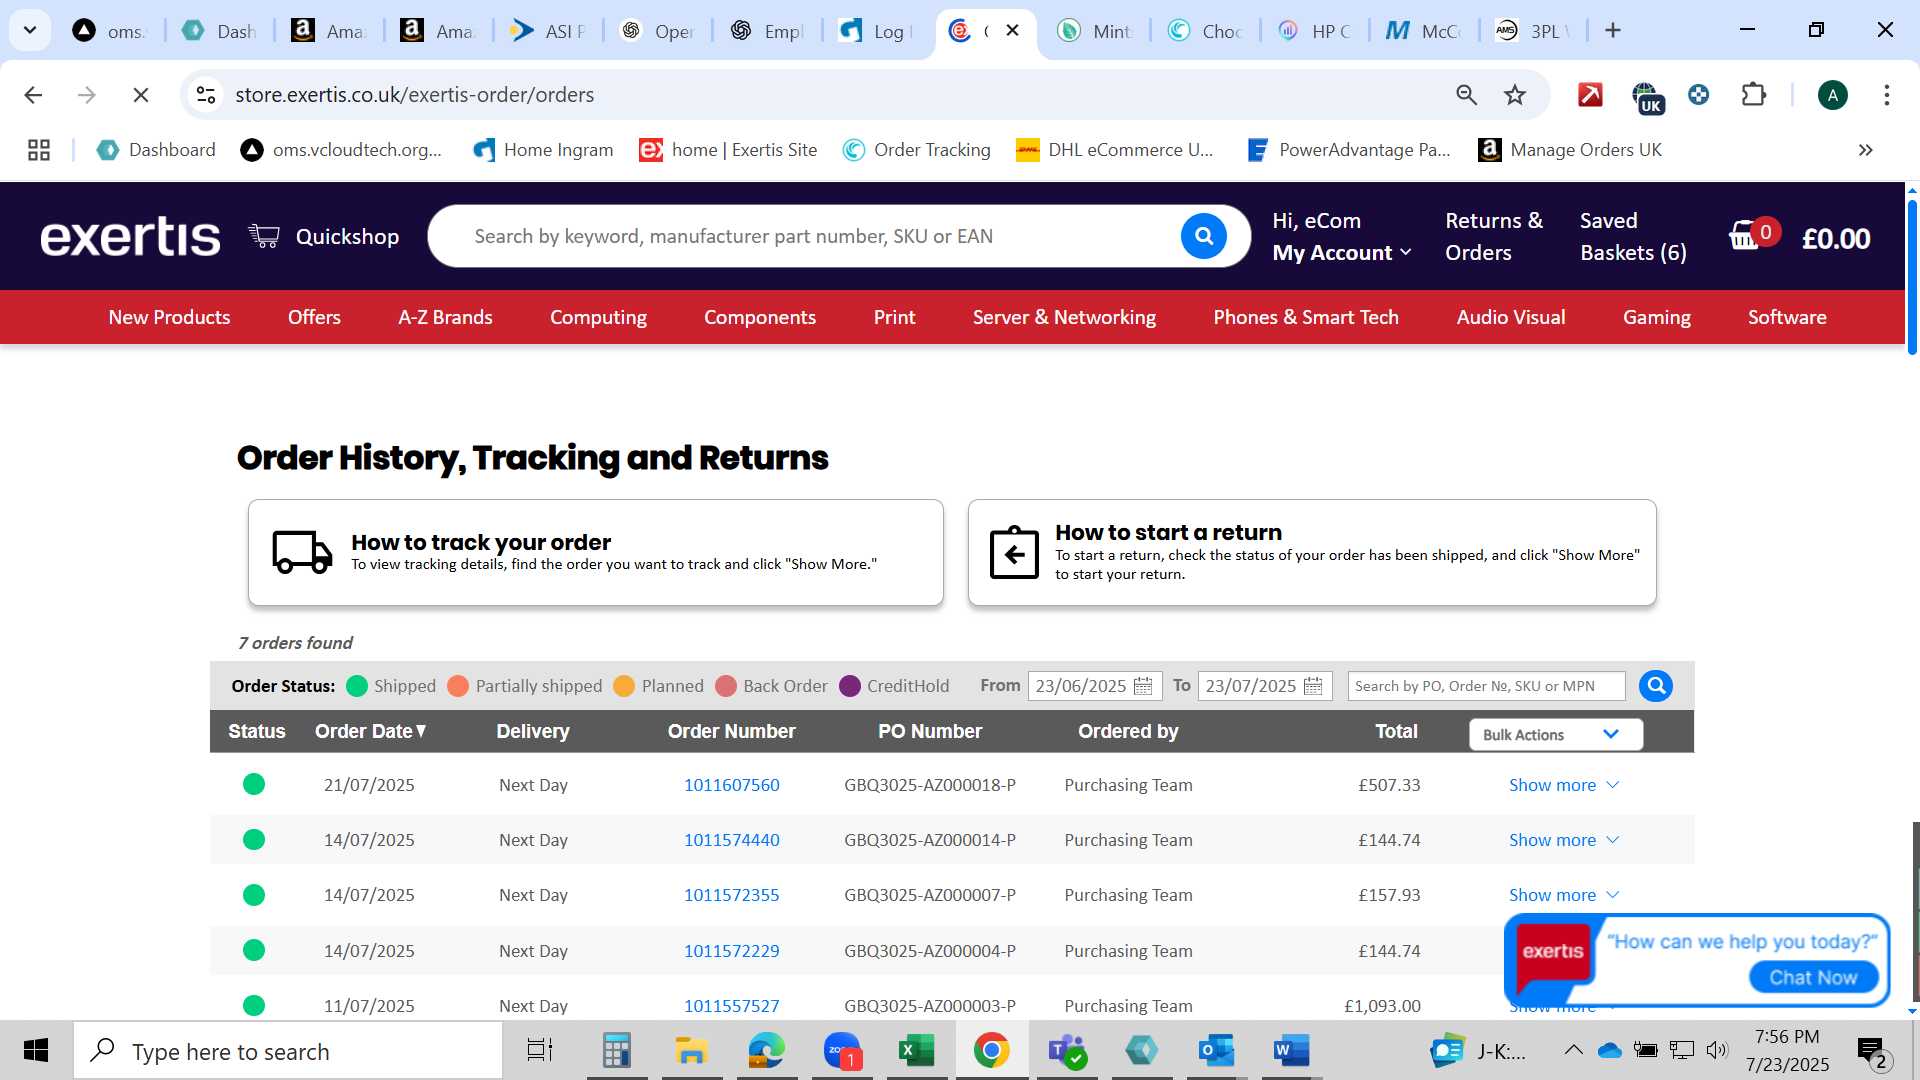The image size is (1920, 1080).
Task: Expand the My Account dropdown
Action: (1342, 253)
